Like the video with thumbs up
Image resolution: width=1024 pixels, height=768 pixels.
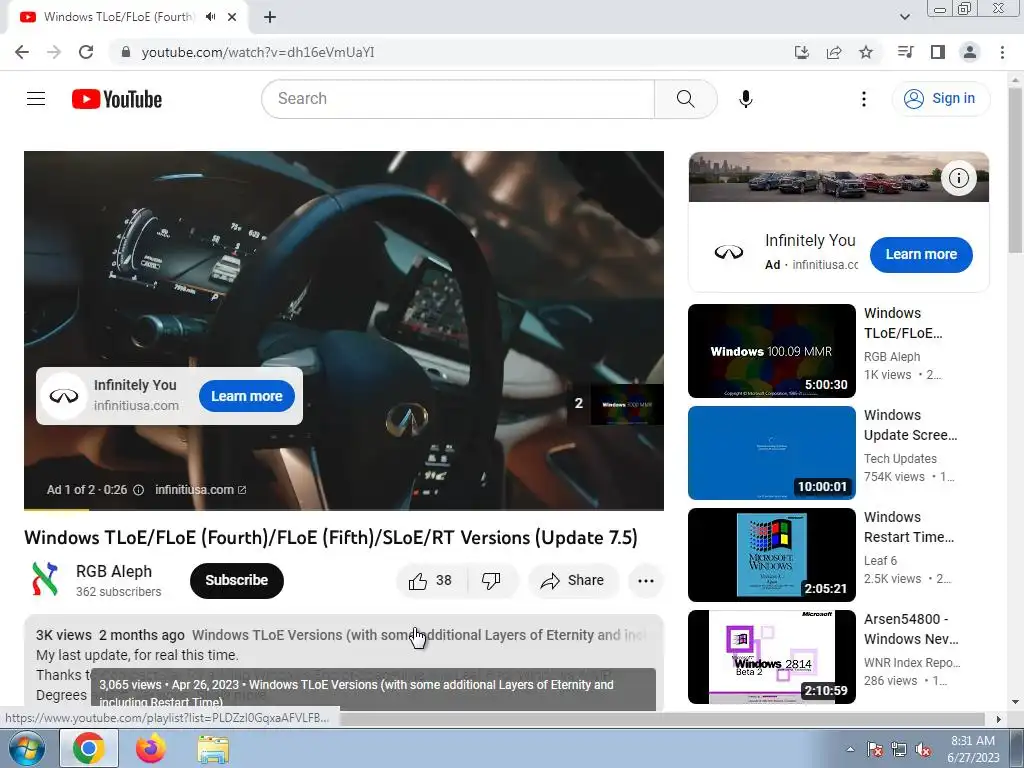[431, 581]
